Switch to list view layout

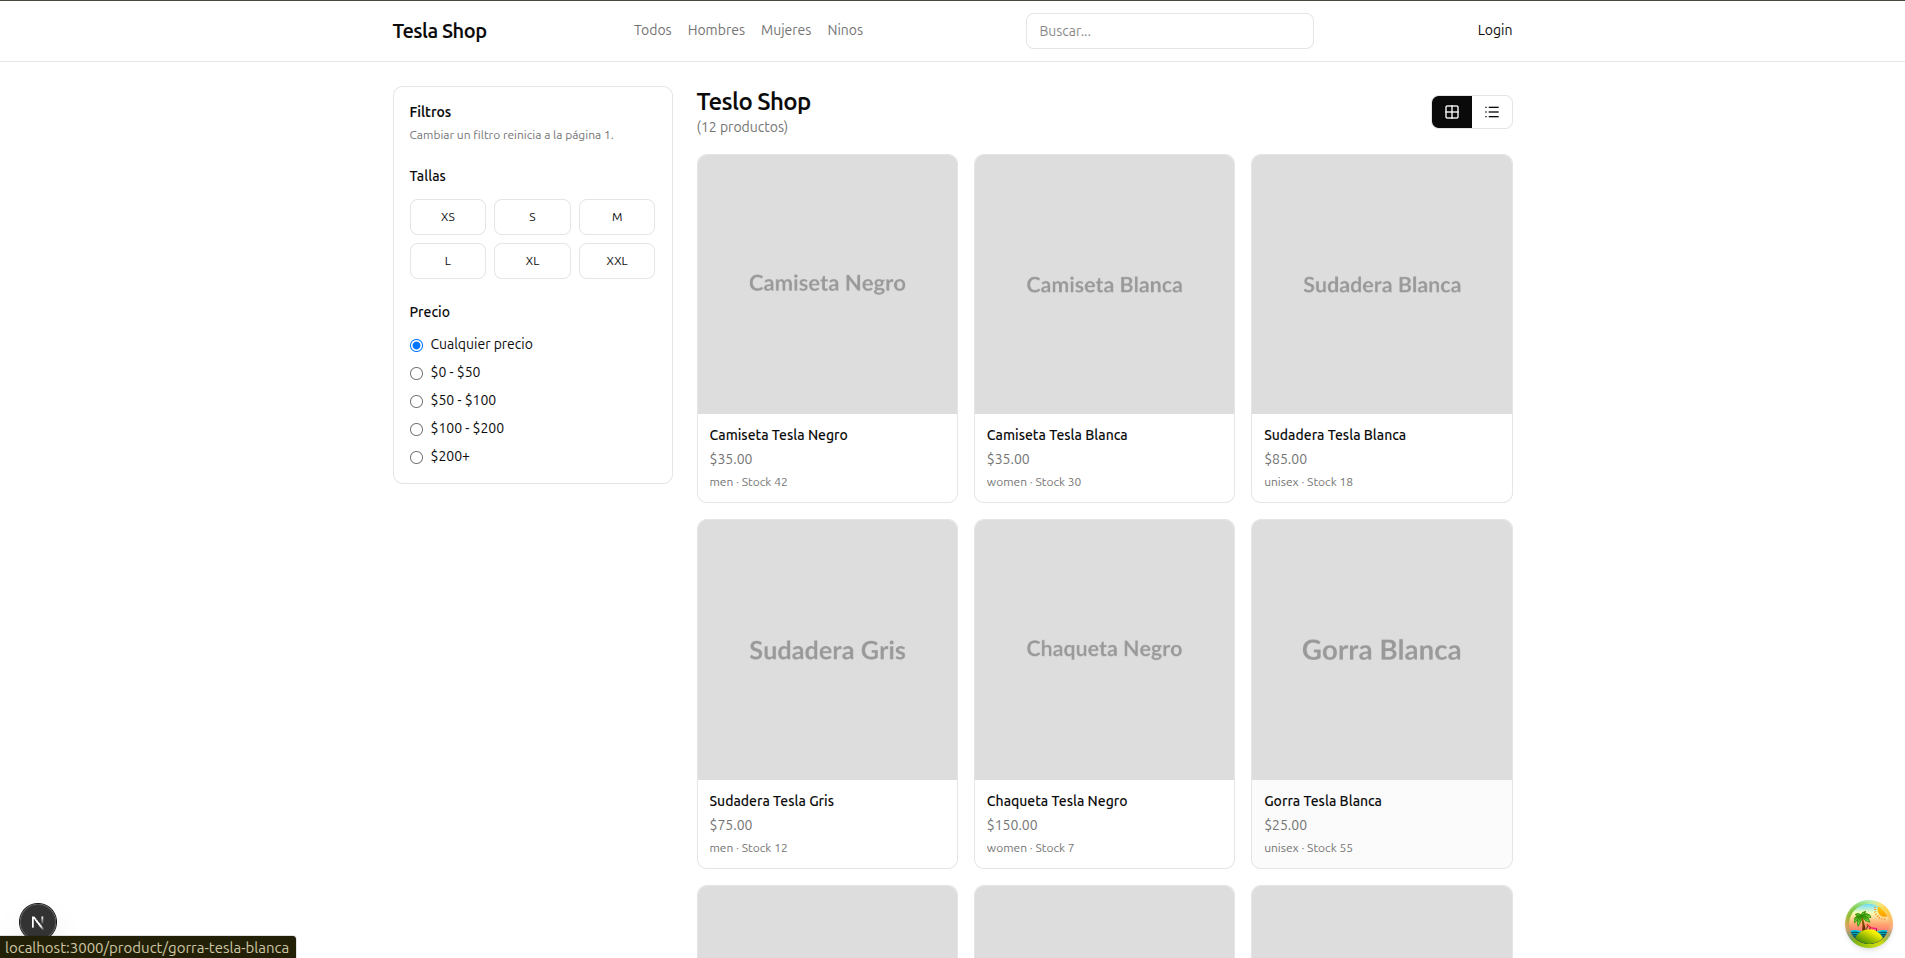coord(1492,111)
